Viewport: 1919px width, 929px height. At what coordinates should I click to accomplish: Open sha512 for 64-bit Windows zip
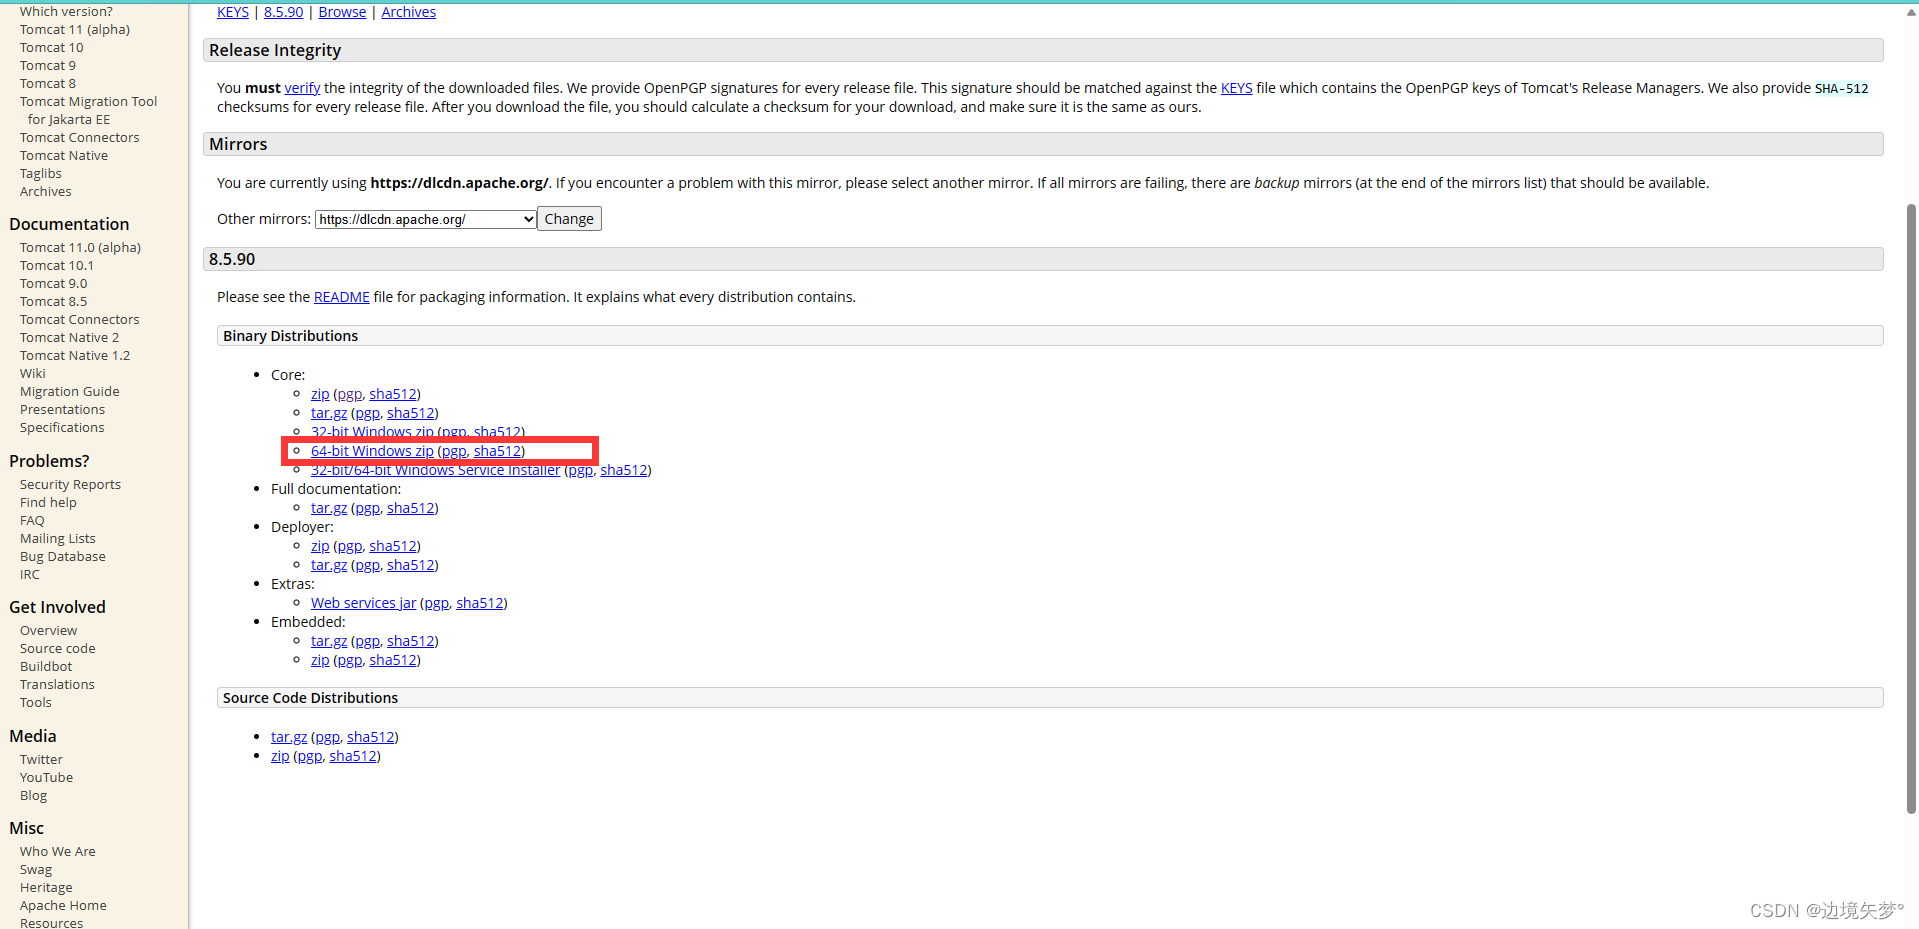(x=497, y=451)
